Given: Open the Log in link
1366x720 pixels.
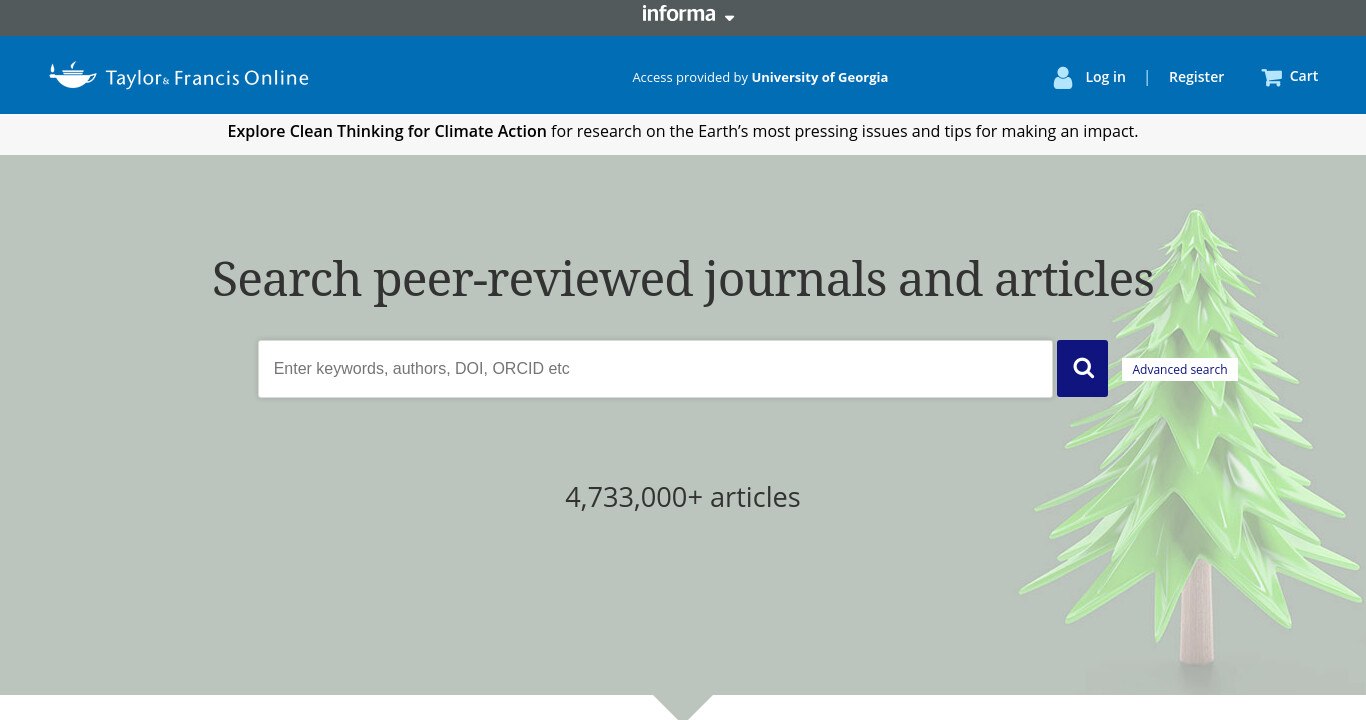Looking at the screenshot, I should [x=1105, y=77].
